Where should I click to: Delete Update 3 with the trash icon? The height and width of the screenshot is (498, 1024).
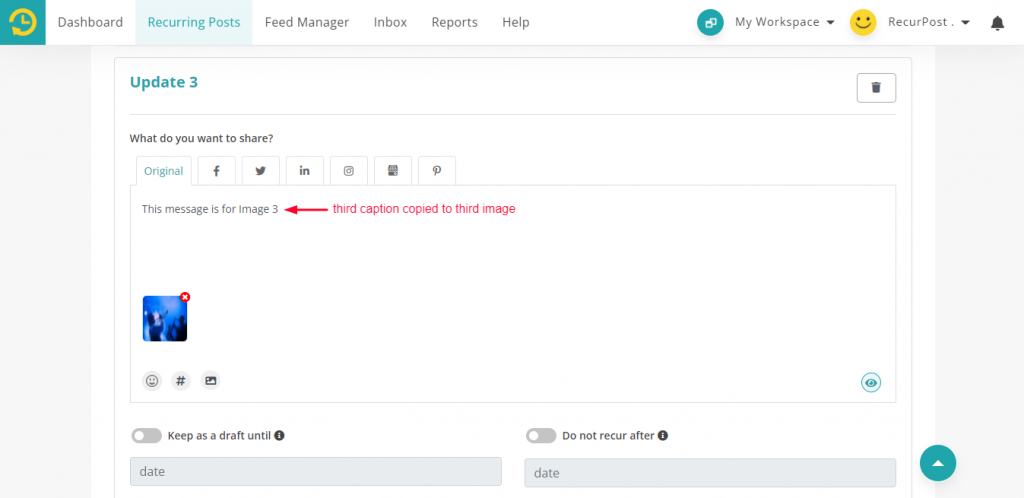(x=876, y=88)
